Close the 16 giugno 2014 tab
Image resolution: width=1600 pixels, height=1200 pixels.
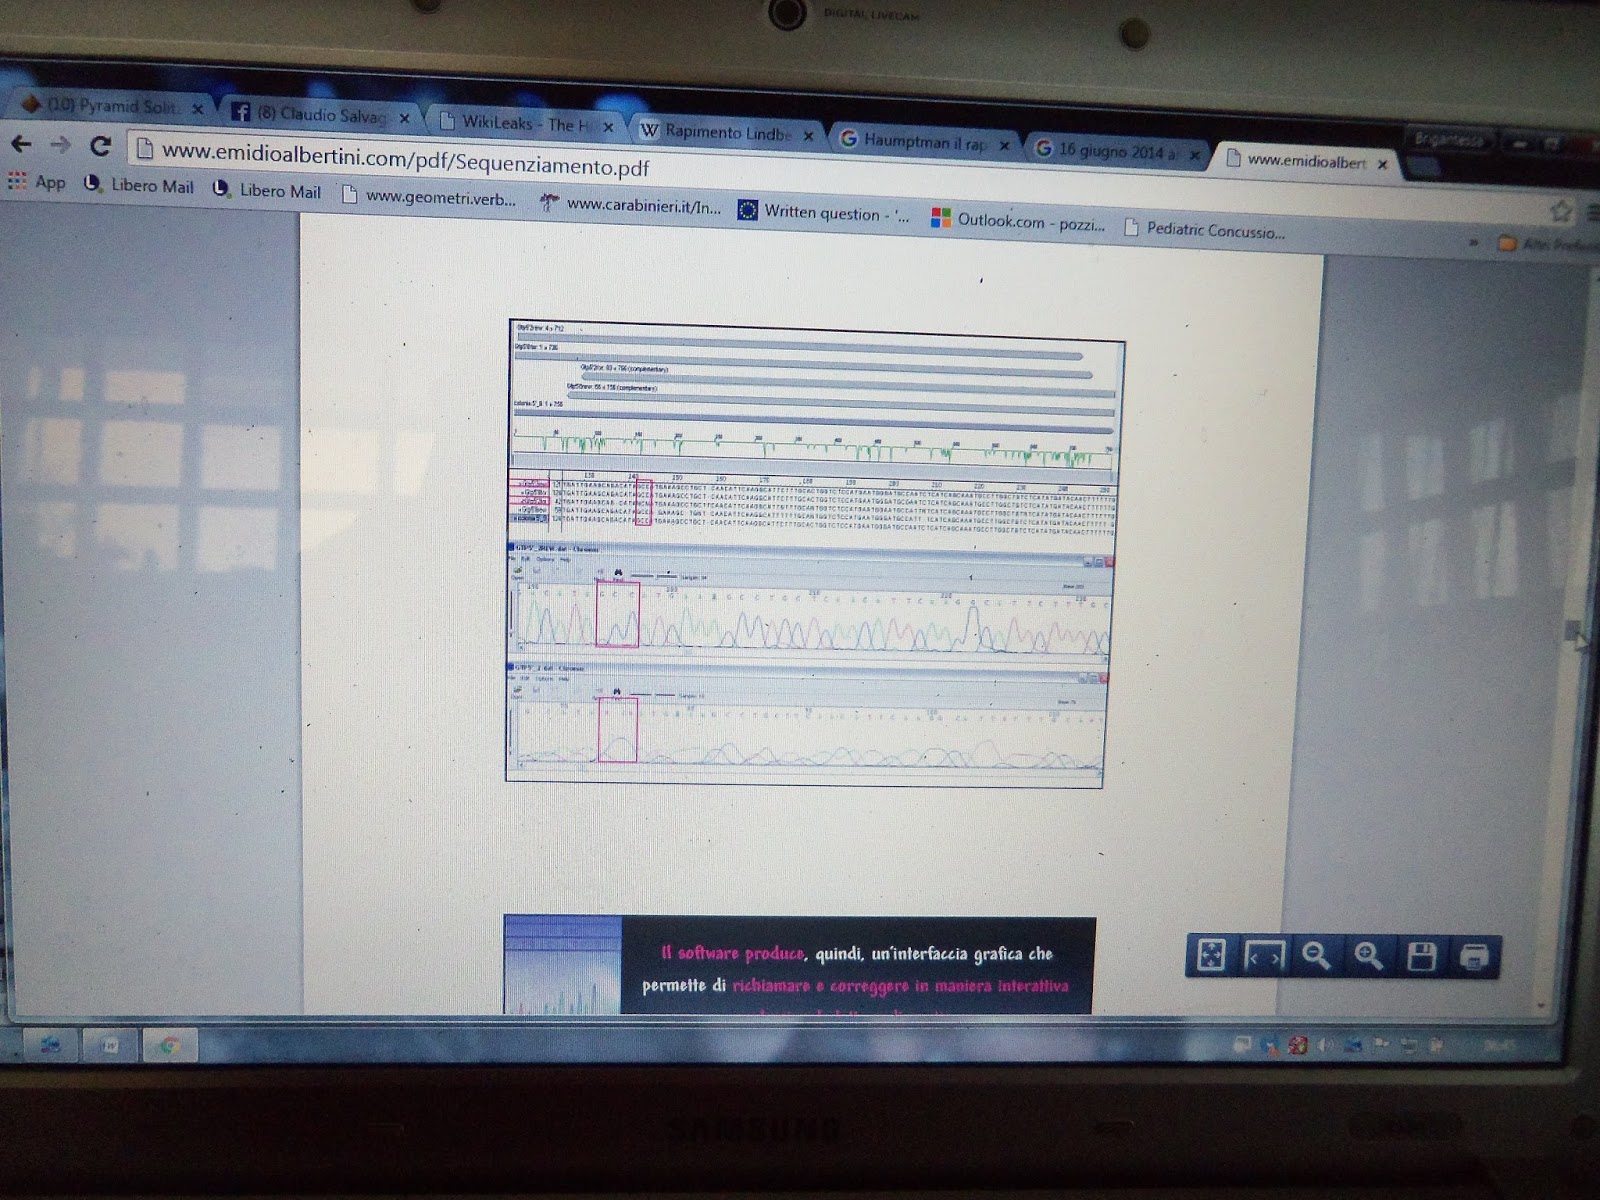[x=1193, y=155]
